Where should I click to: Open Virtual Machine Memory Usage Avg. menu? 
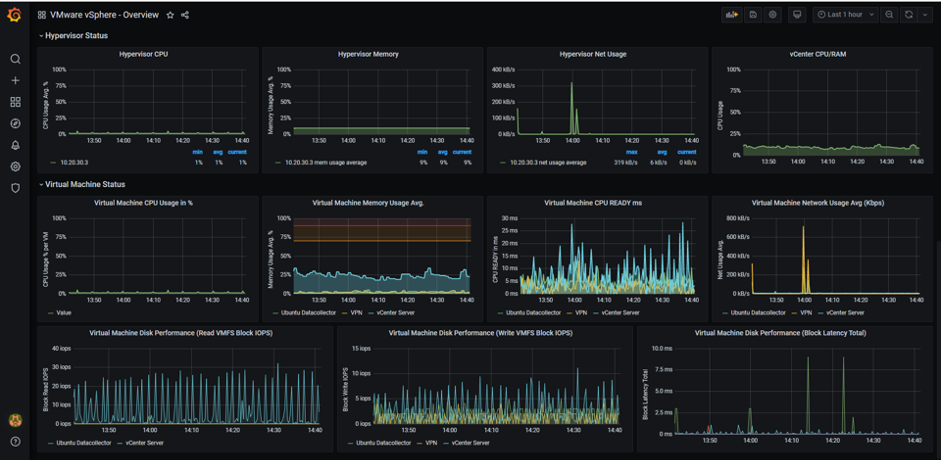coord(368,203)
